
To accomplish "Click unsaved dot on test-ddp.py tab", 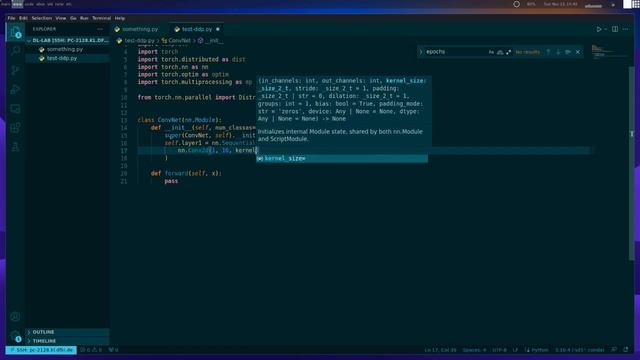I will pos(218,29).
